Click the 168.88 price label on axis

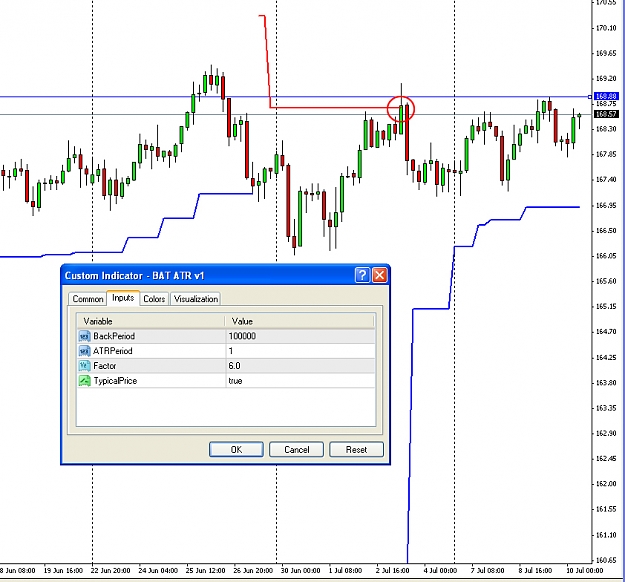coord(606,96)
